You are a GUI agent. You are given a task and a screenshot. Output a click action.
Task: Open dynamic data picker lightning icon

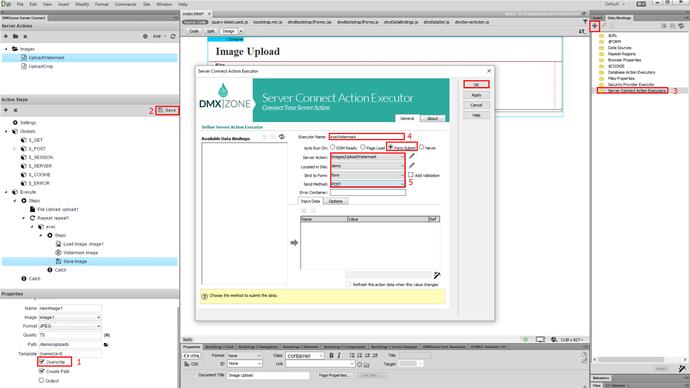click(437, 275)
